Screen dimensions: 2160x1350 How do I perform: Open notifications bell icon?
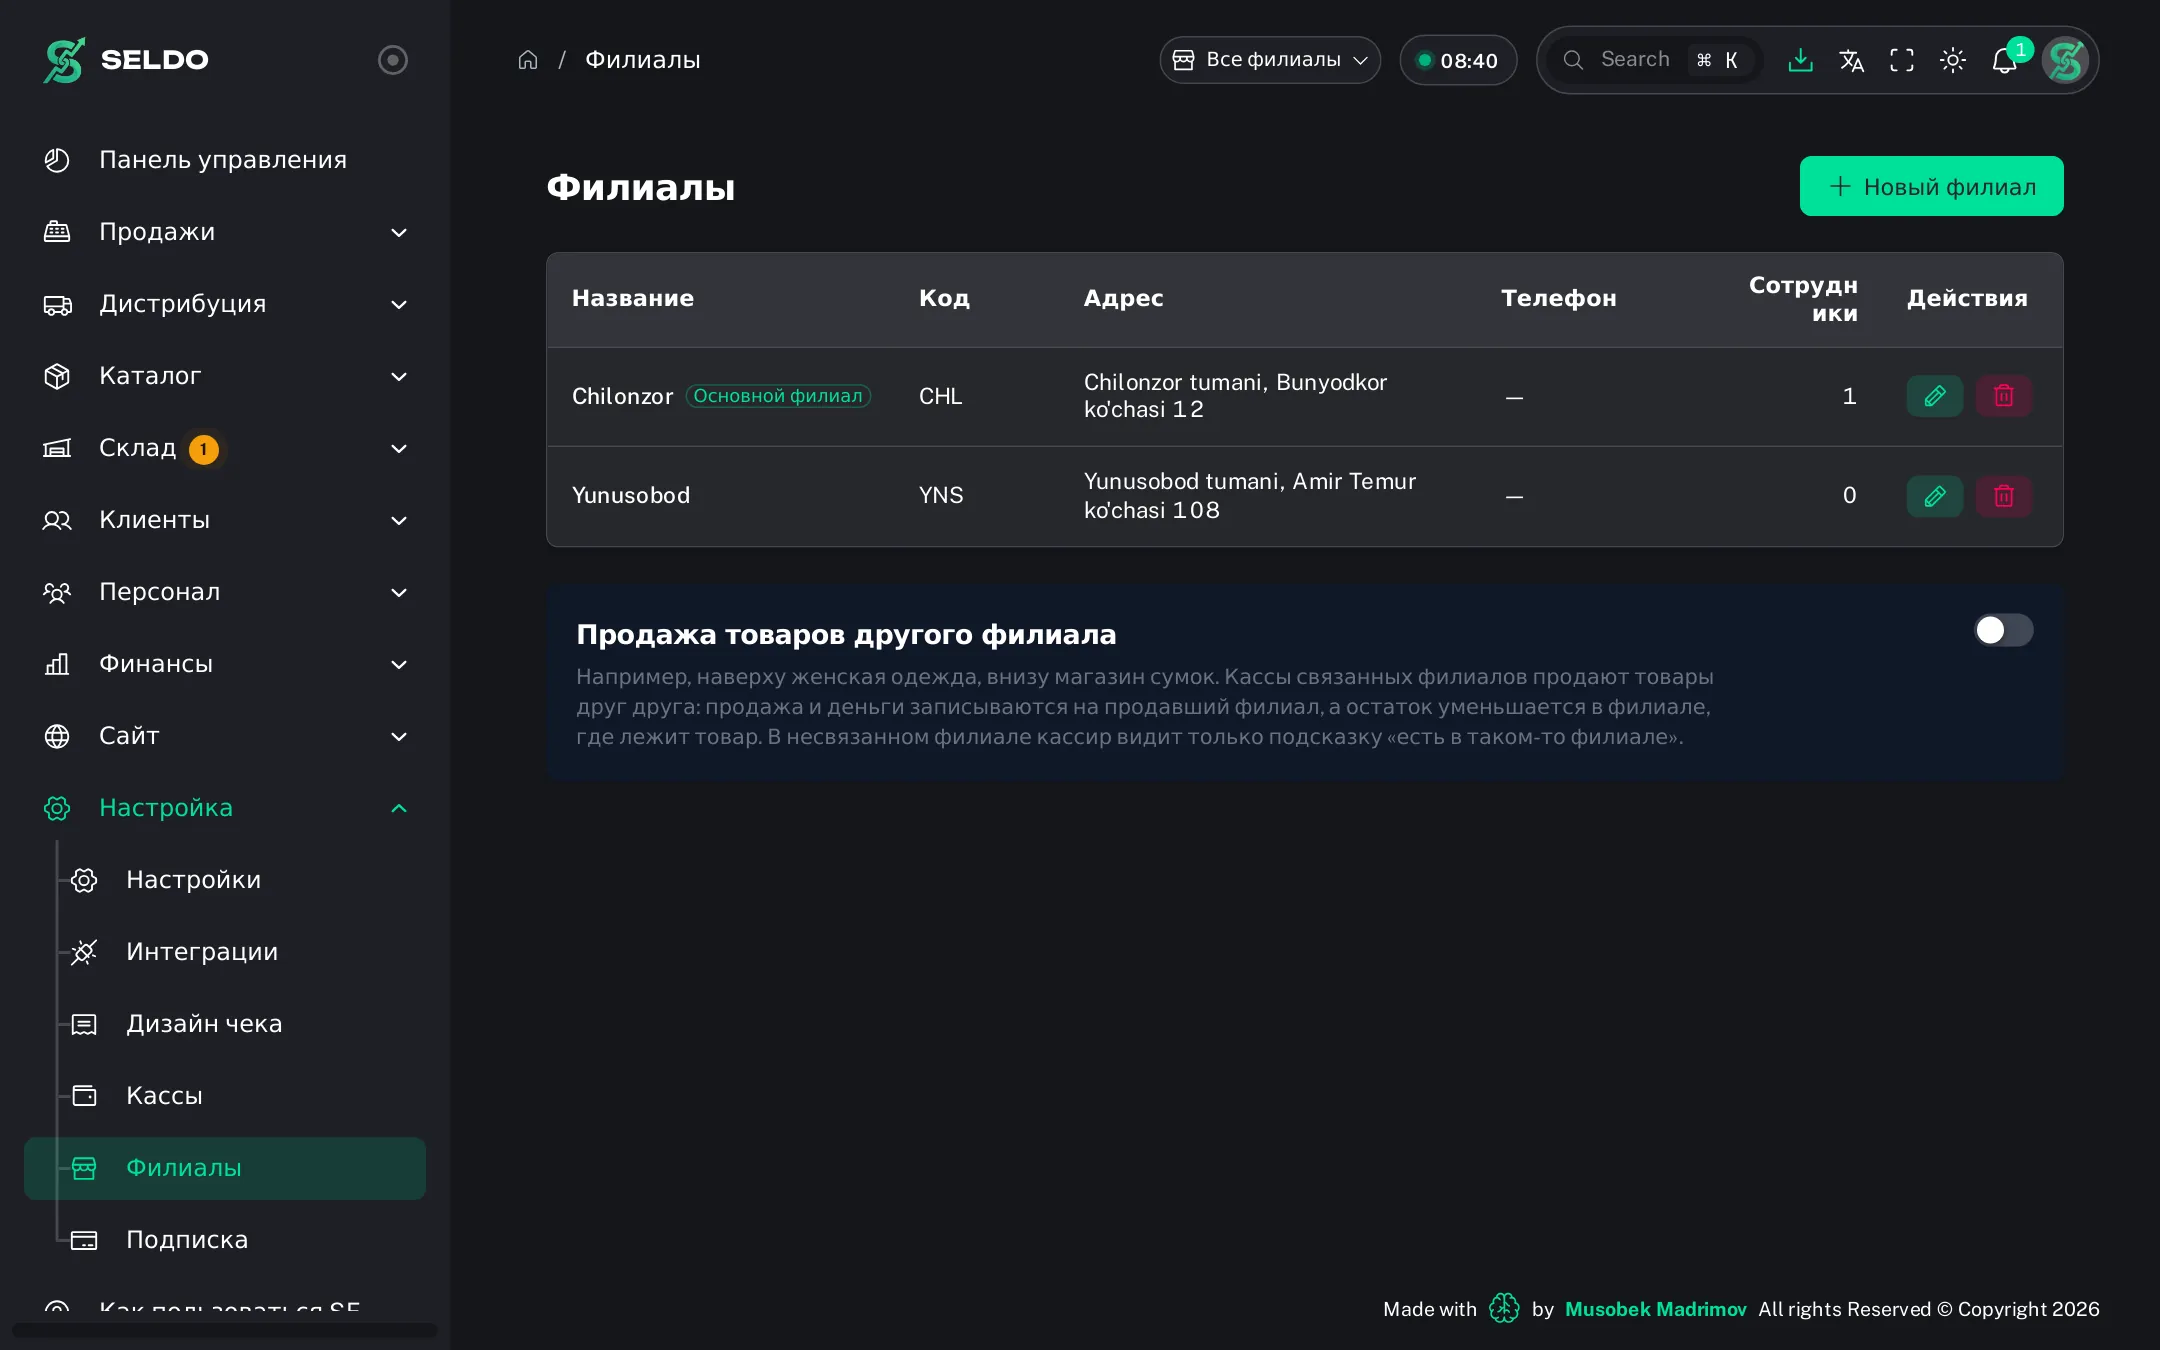point(2004,60)
